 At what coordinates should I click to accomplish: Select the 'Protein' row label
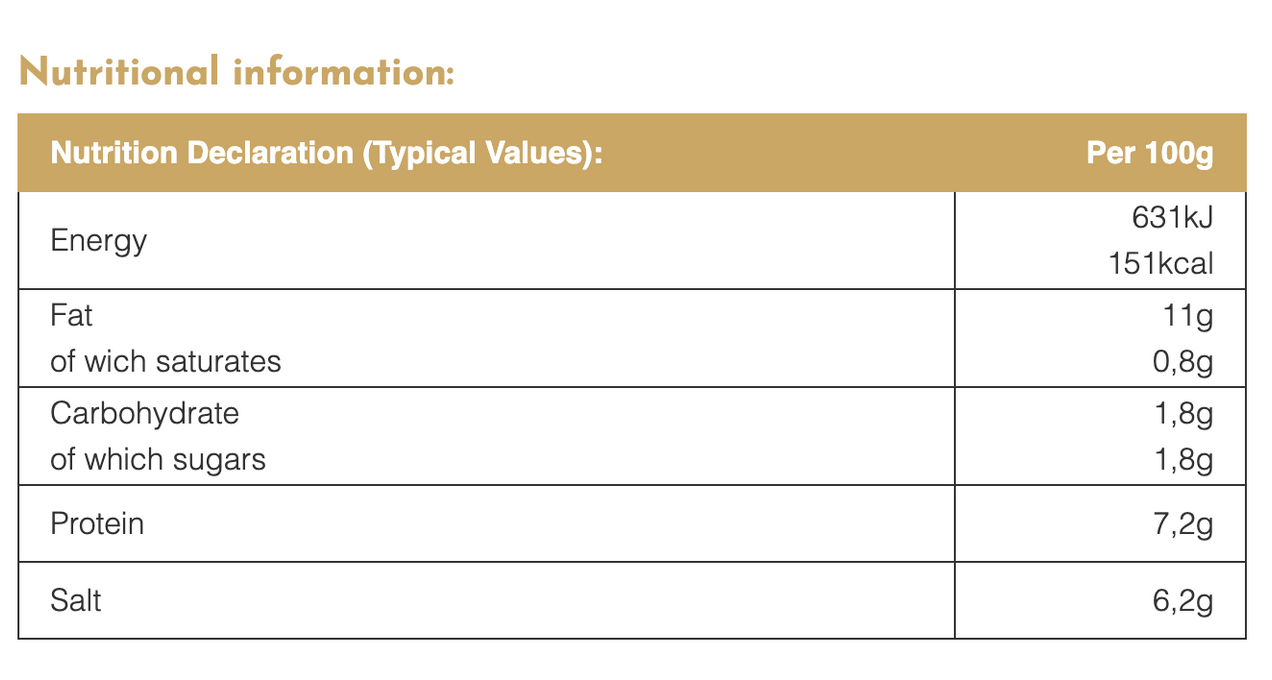[97, 524]
